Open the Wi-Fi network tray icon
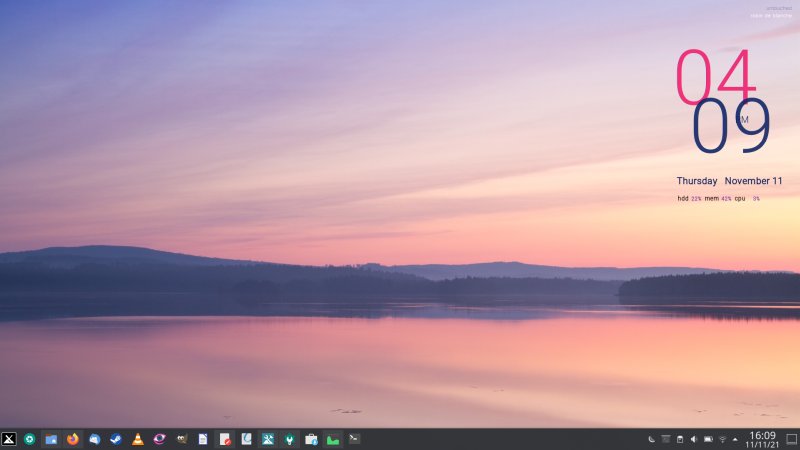The height and width of the screenshot is (450, 800). pos(722,439)
